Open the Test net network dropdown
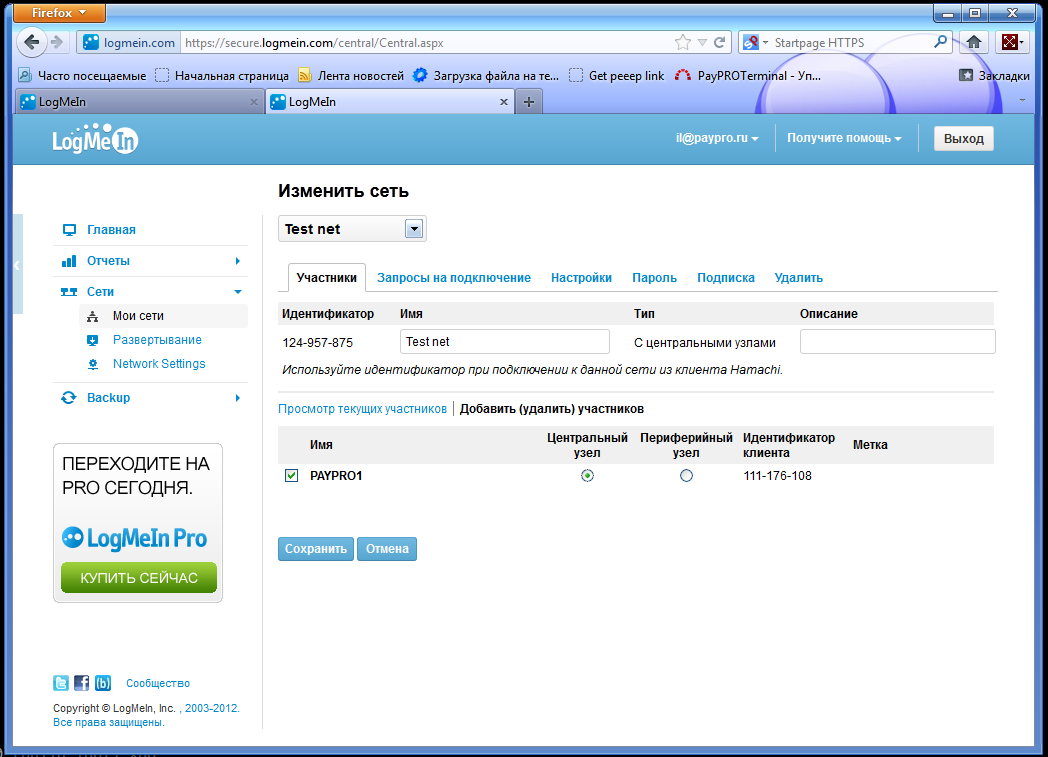Screen dimensions: 1048x757 coord(414,229)
